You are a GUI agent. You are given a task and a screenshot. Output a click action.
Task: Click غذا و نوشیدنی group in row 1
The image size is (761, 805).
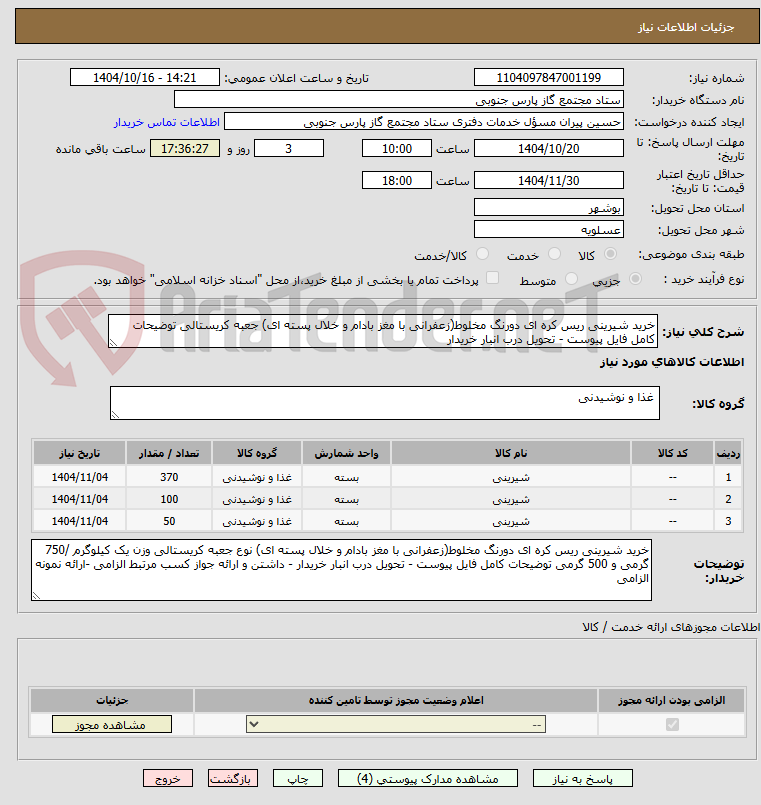click(257, 477)
